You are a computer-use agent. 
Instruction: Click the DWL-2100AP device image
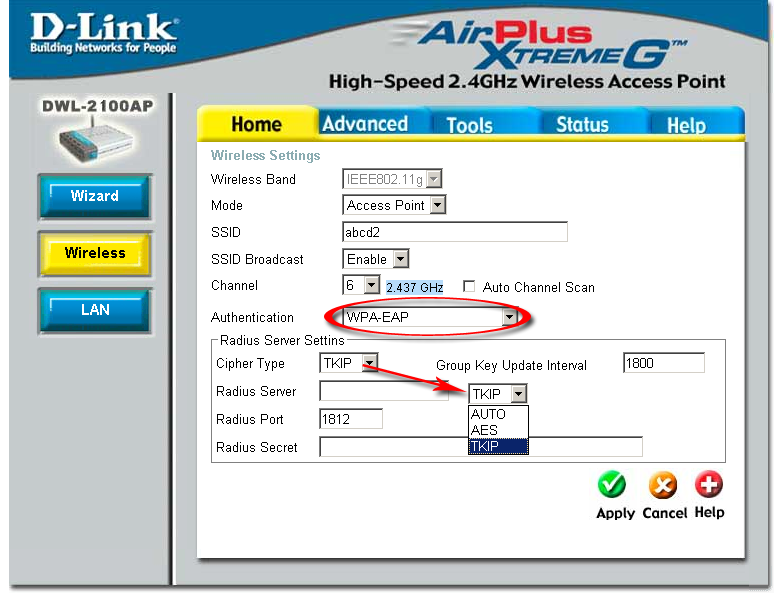(95, 140)
